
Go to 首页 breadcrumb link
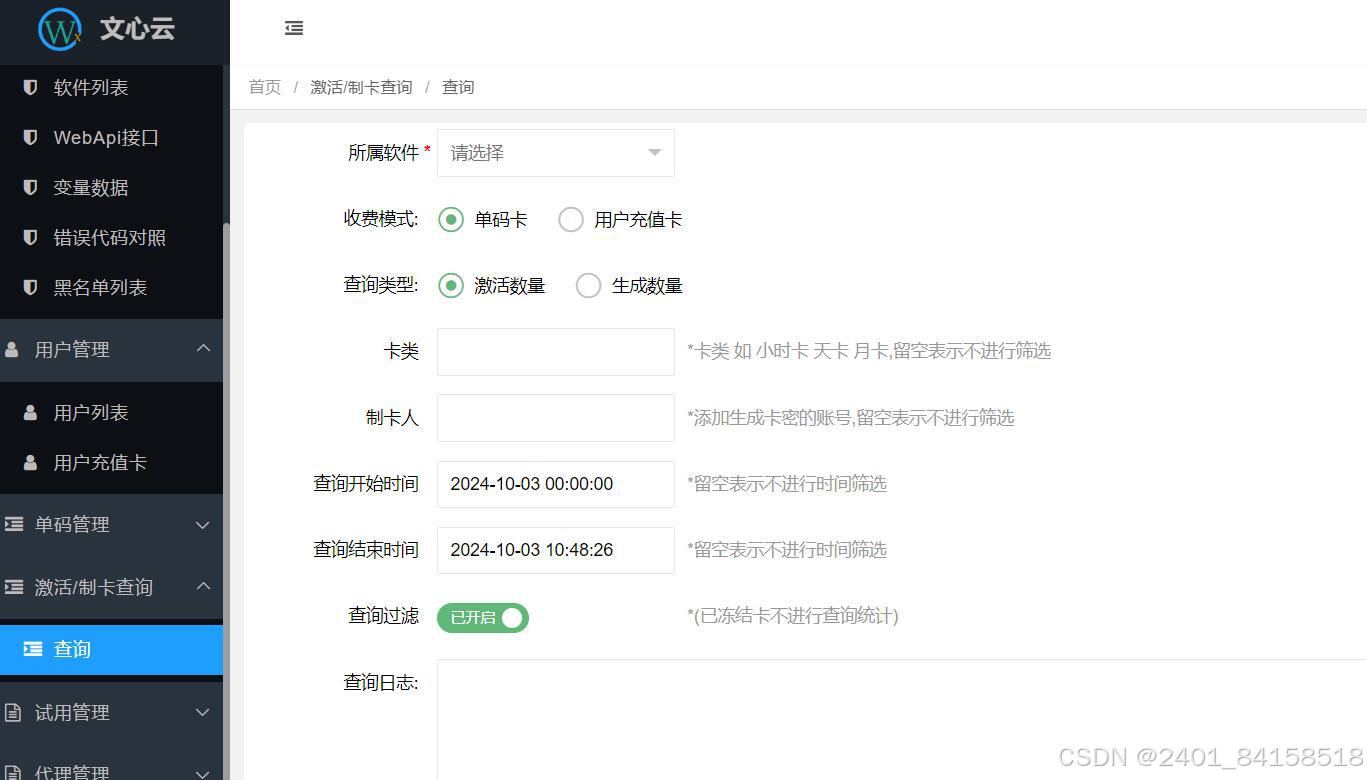point(265,87)
